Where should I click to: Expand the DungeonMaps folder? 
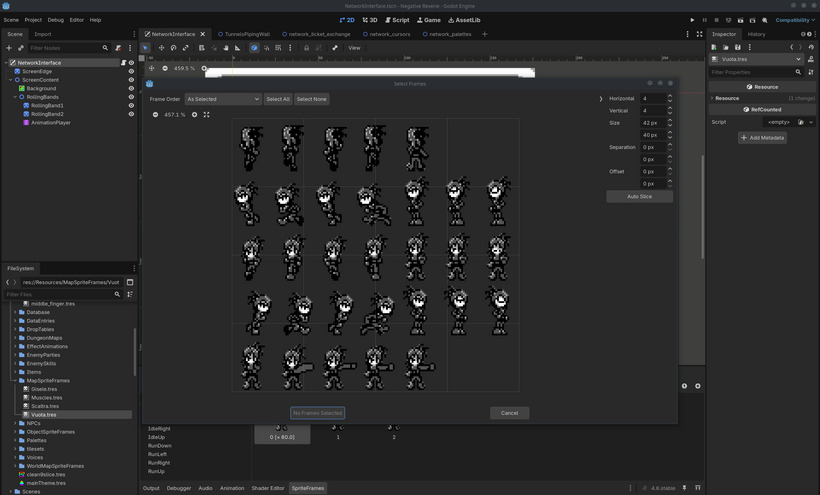(15, 338)
